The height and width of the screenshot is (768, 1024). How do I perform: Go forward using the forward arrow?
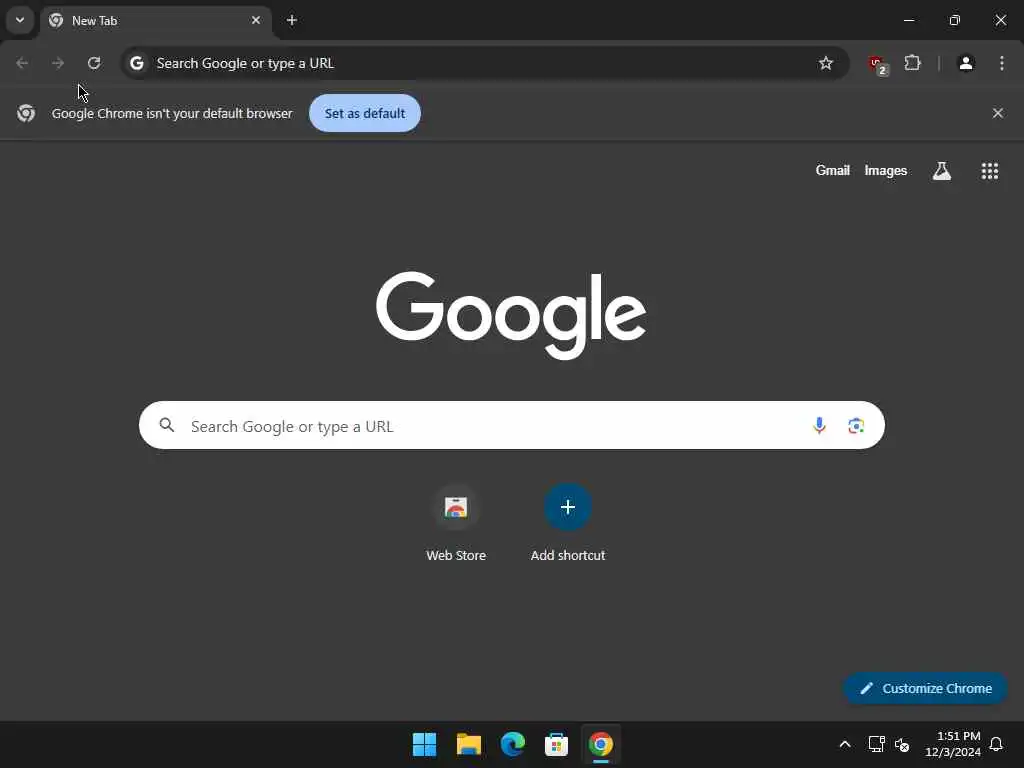click(x=58, y=63)
